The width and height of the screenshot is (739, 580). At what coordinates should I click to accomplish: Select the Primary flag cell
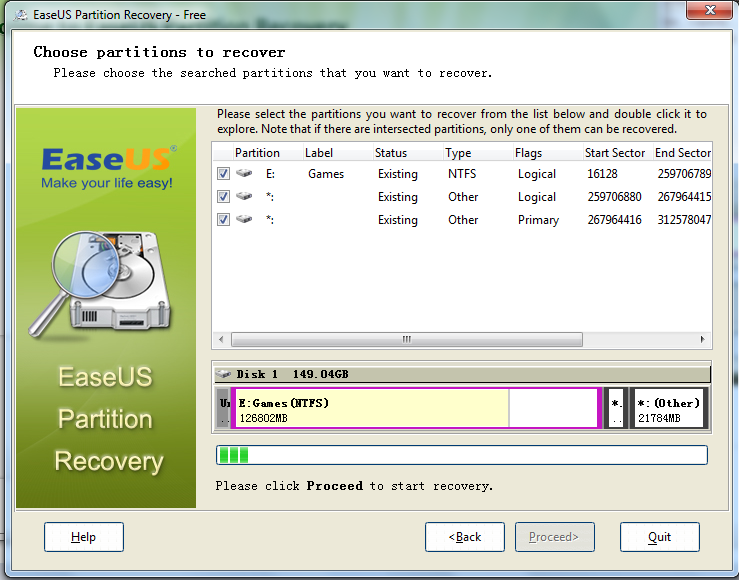pos(538,220)
